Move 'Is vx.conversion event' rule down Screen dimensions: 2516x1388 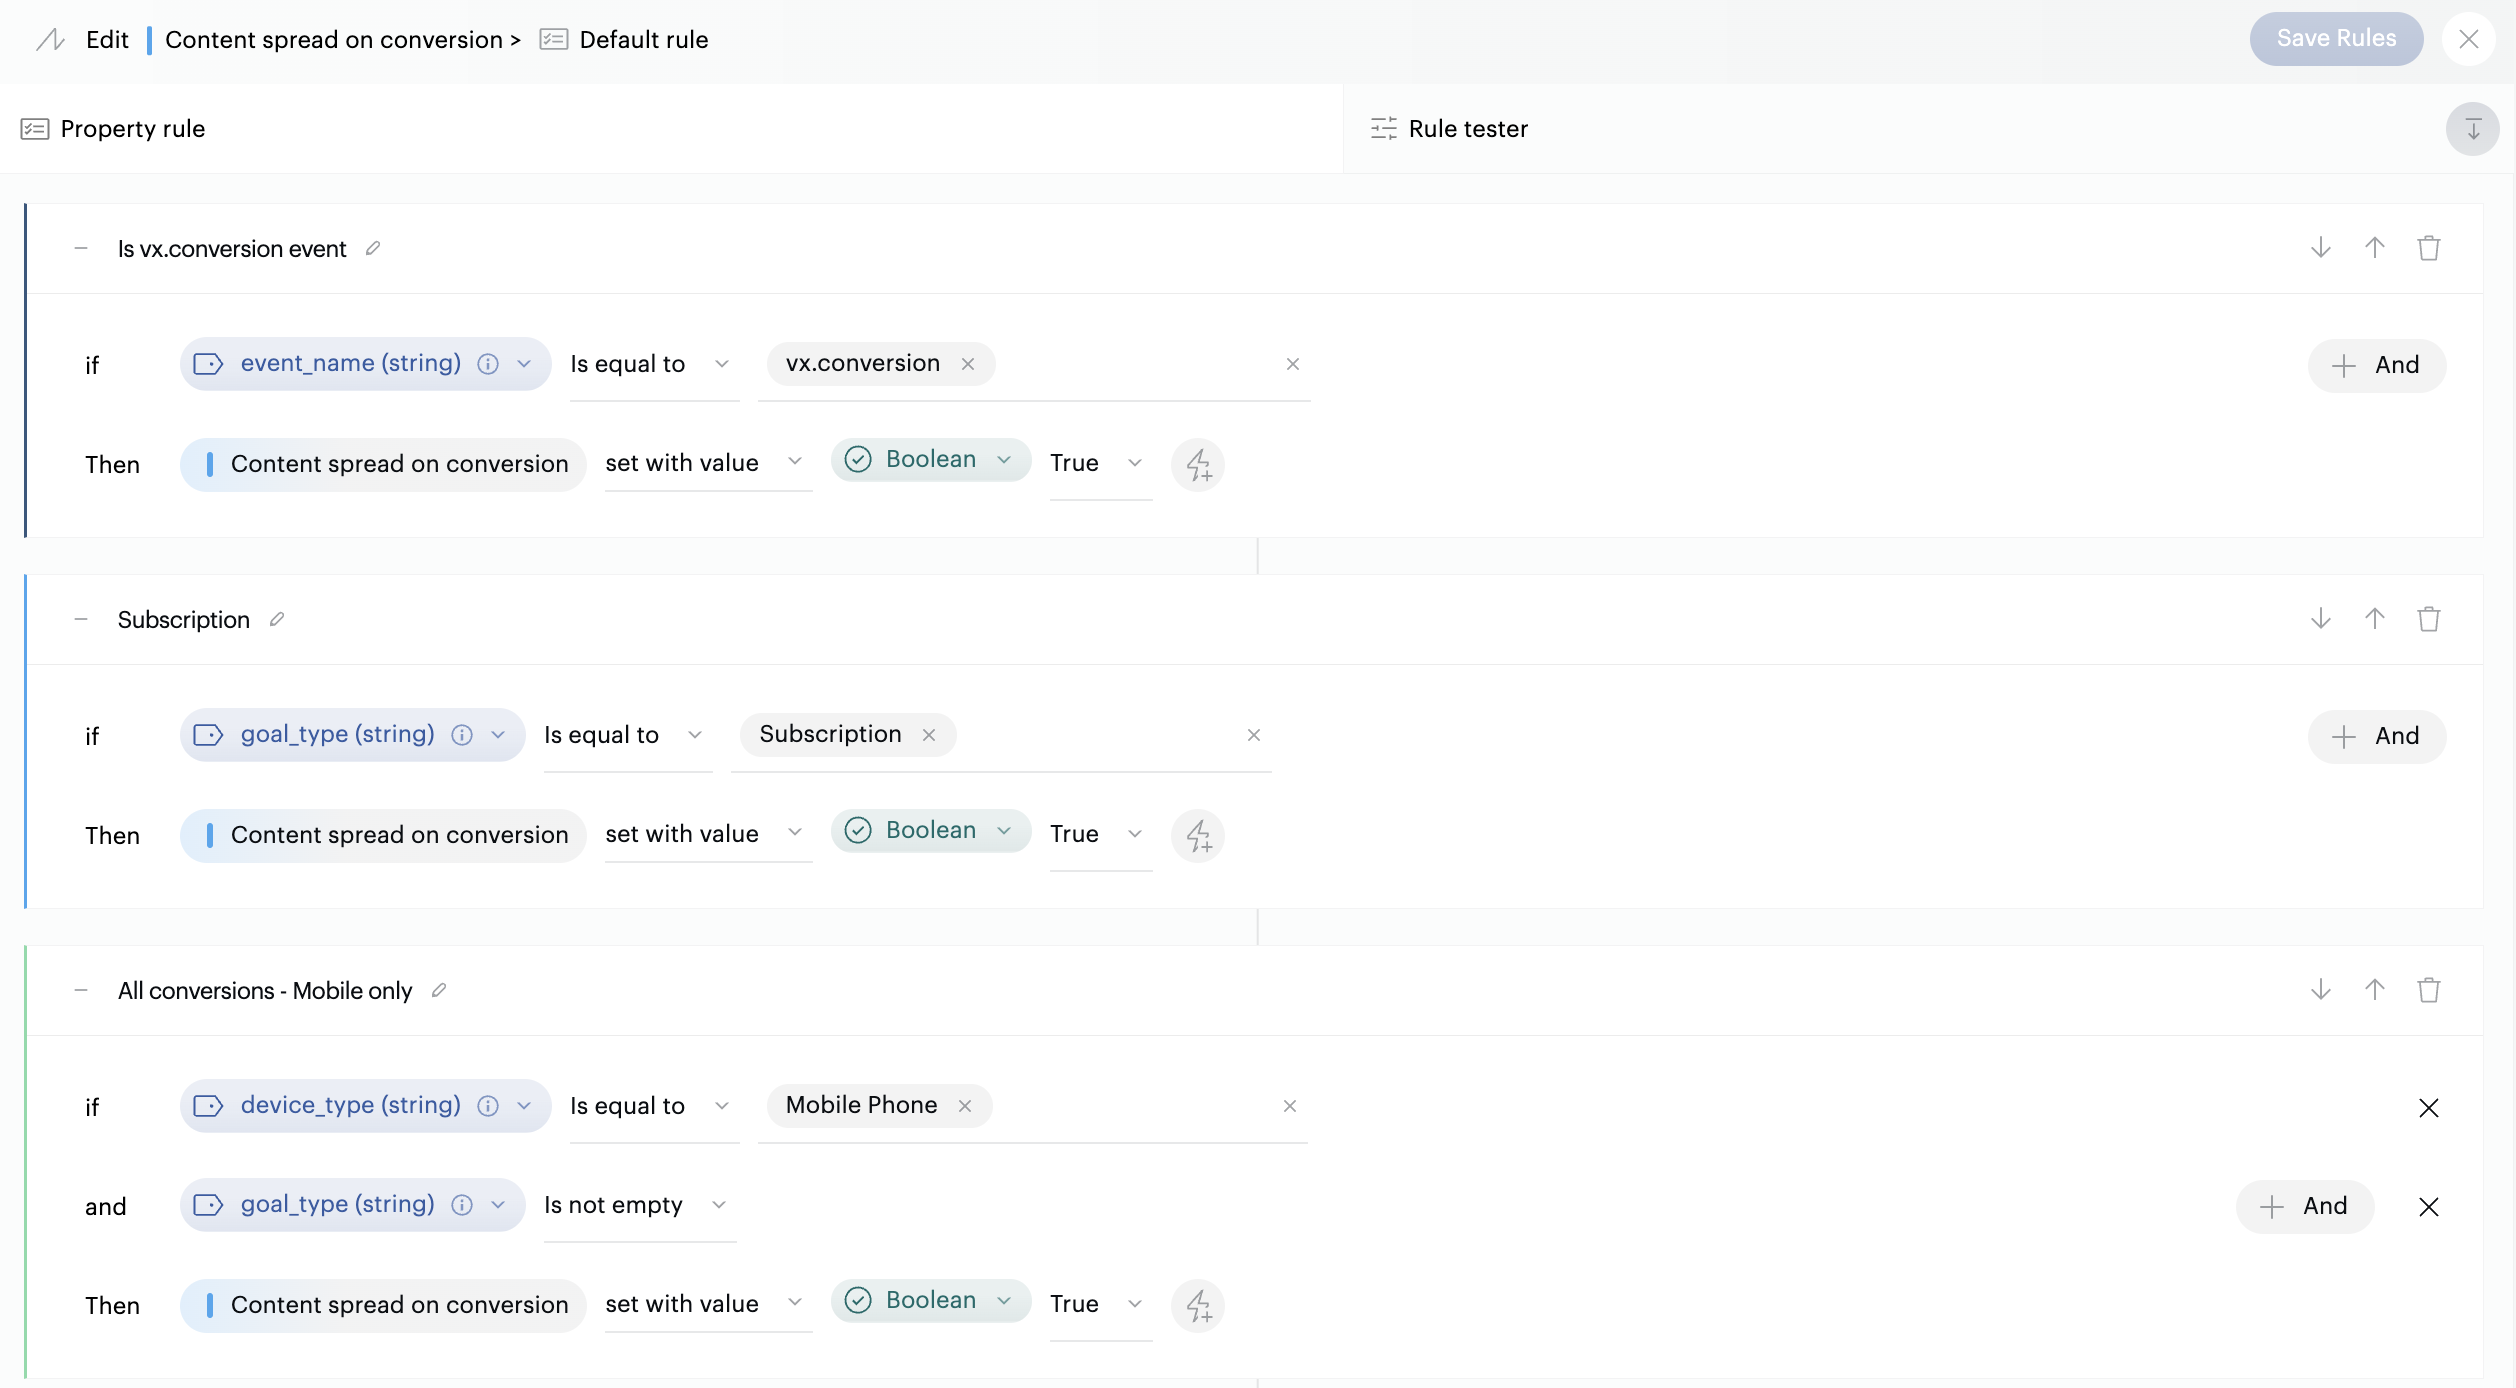tap(2320, 247)
